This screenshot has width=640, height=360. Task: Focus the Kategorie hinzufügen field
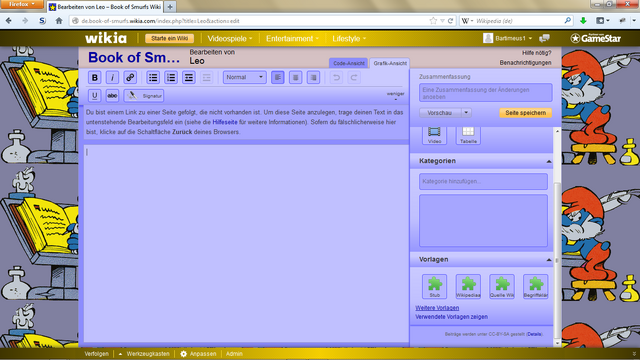coord(483,181)
